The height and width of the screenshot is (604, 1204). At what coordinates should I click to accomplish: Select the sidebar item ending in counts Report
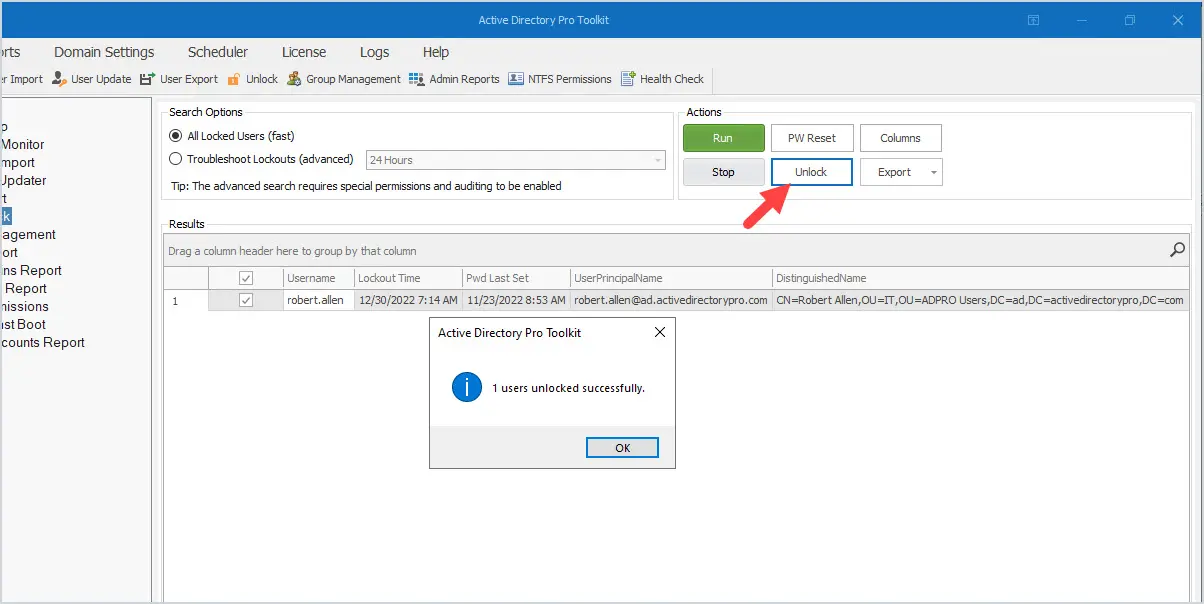pyautogui.click(x=42, y=342)
